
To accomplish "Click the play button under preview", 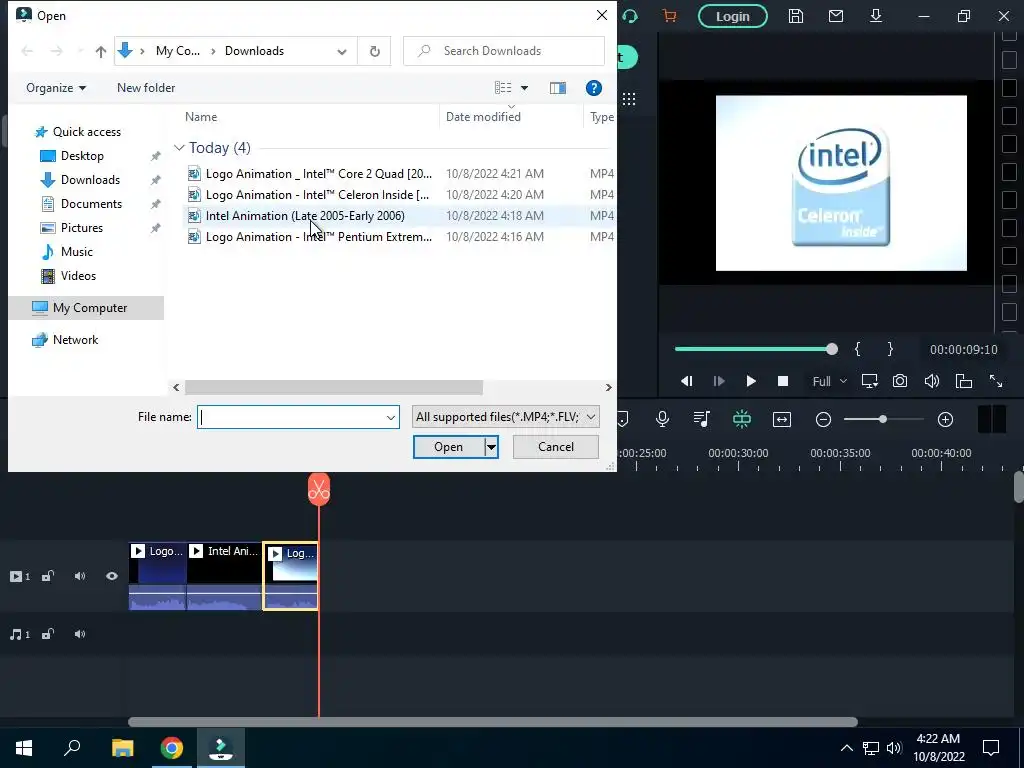I will pos(751,381).
